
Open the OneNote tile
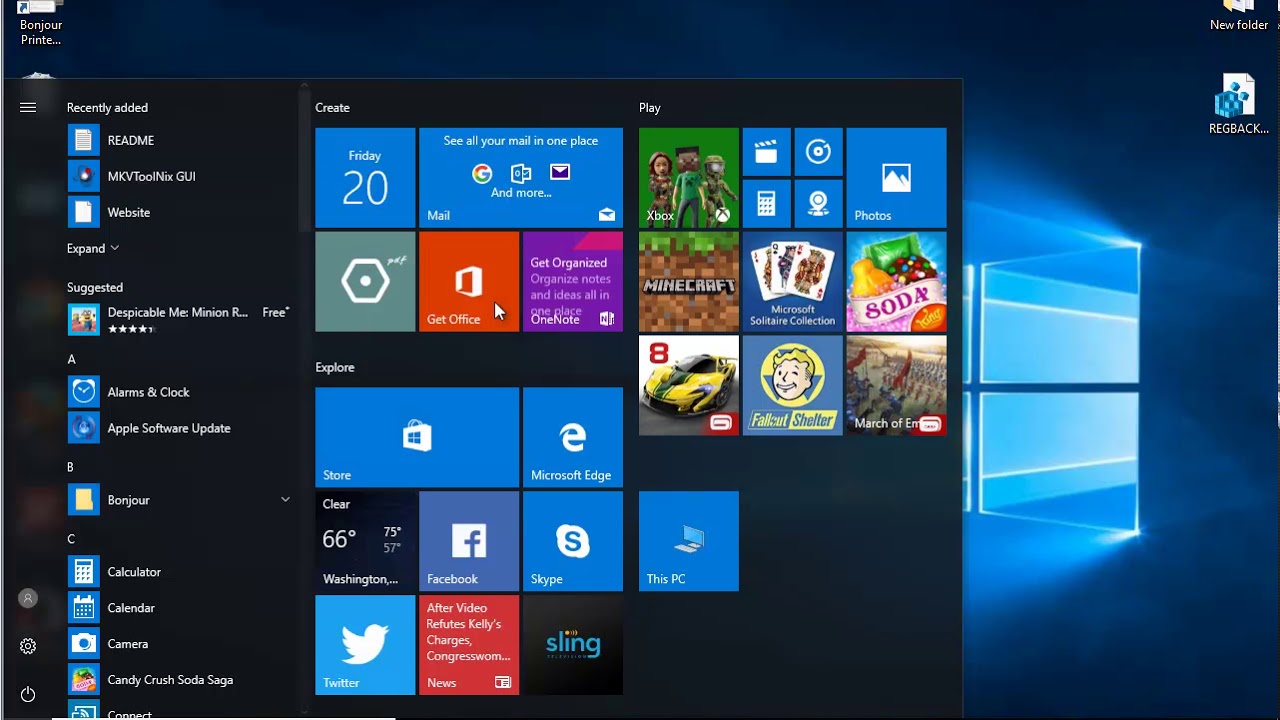pyautogui.click(x=573, y=282)
